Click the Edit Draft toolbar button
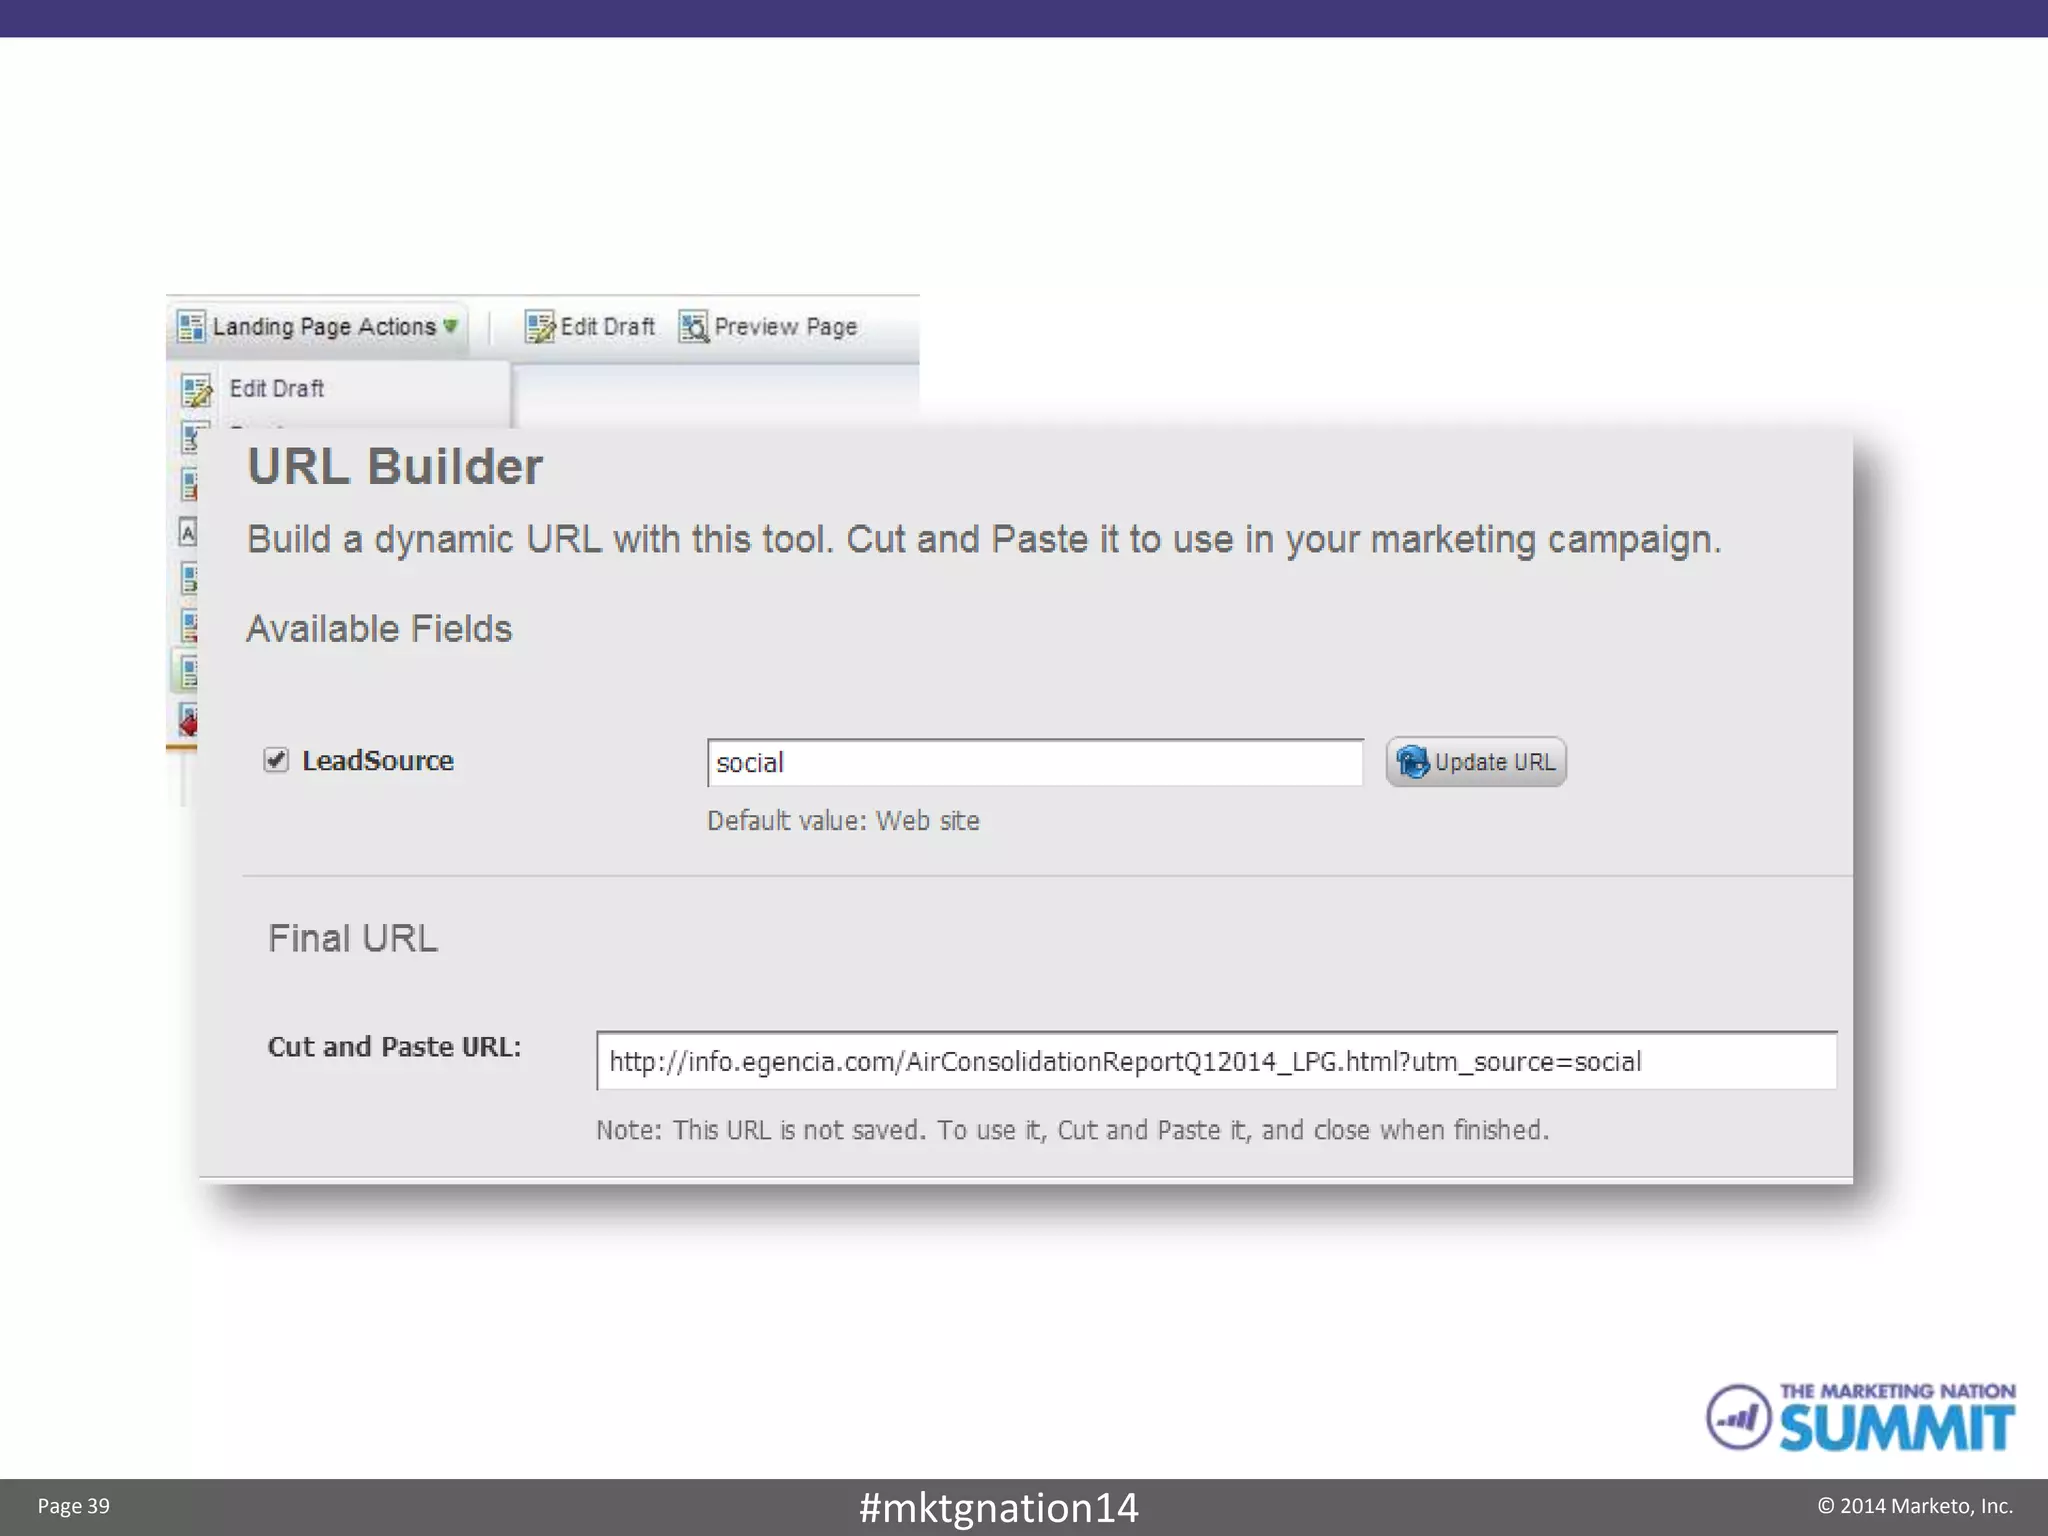 590,327
